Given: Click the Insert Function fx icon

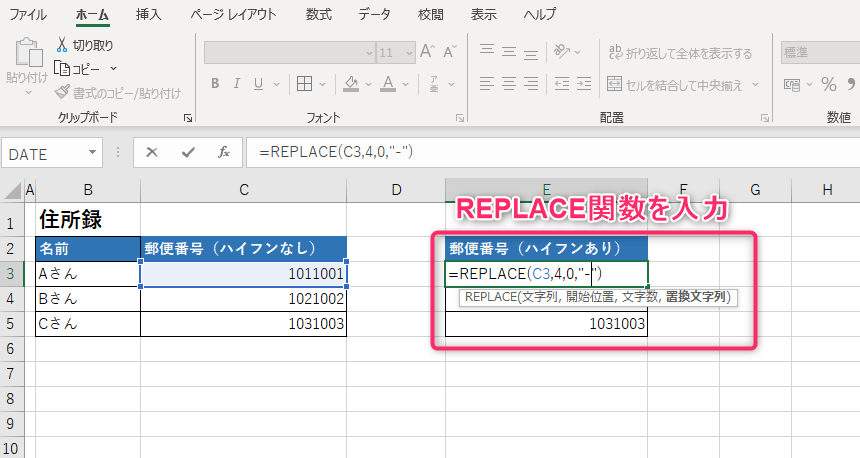Looking at the screenshot, I should [x=224, y=152].
